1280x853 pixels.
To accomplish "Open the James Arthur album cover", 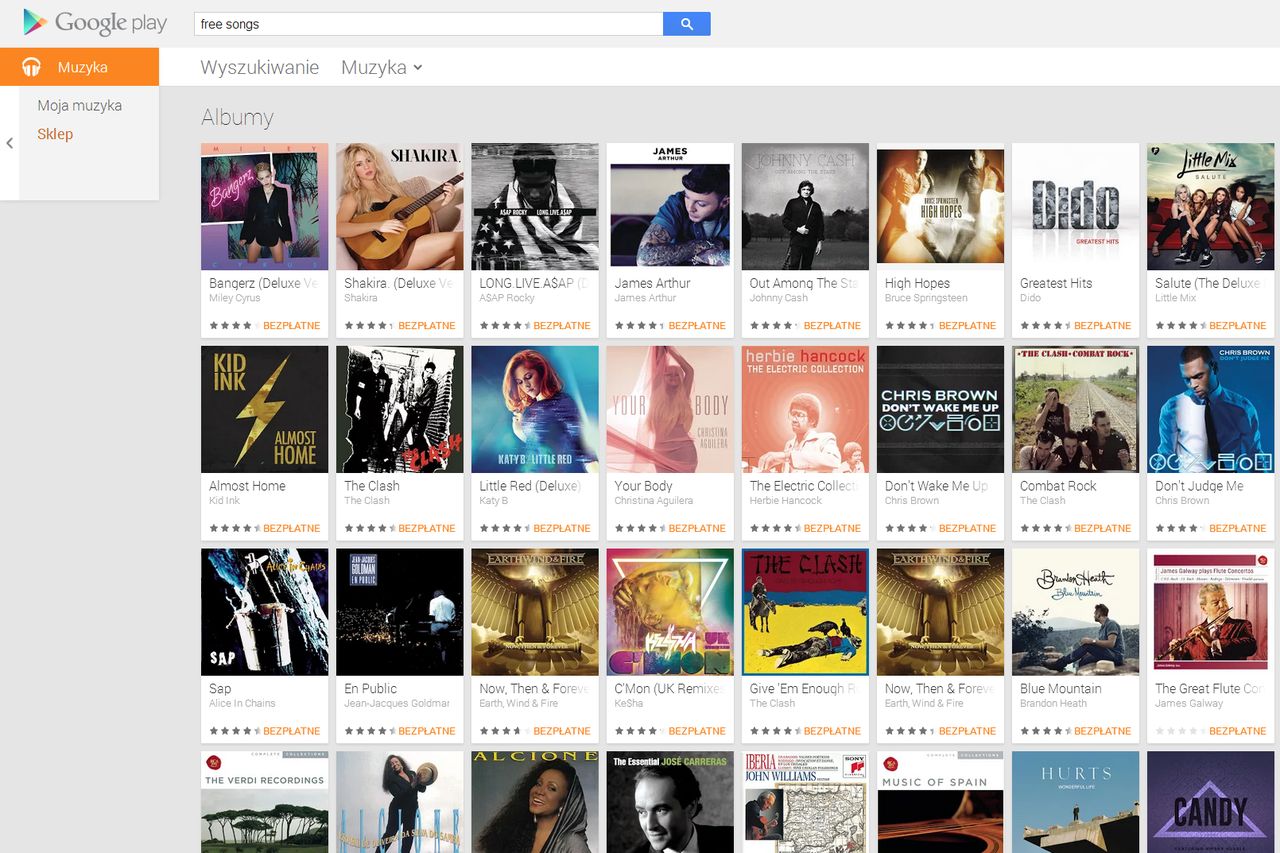I will coord(670,206).
